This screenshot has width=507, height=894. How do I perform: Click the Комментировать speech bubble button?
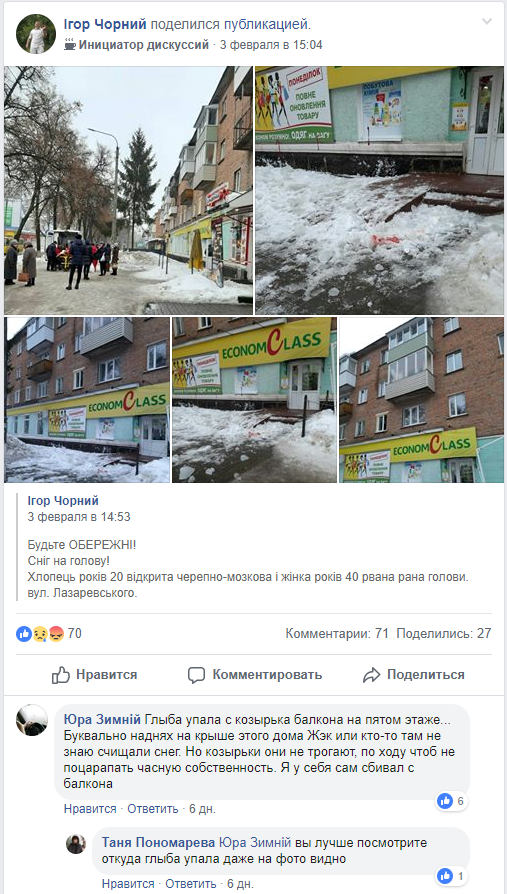coord(255,675)
